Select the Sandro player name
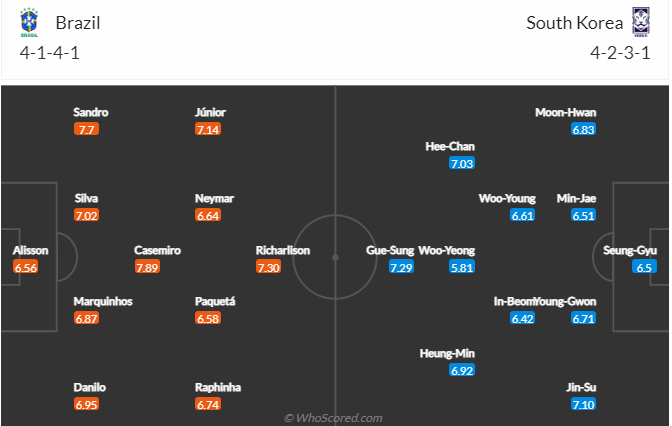 click(90, 112)
